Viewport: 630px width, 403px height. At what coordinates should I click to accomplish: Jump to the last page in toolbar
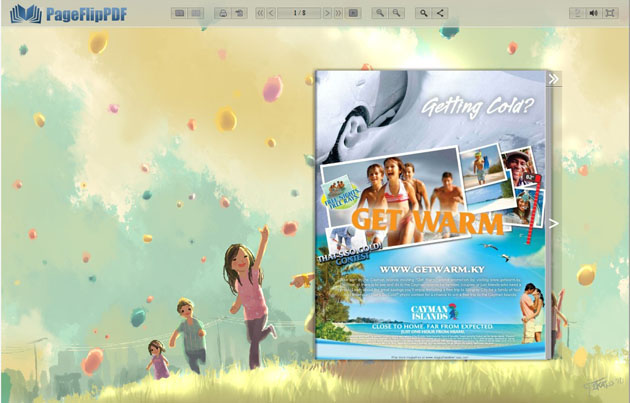[338, 13]
